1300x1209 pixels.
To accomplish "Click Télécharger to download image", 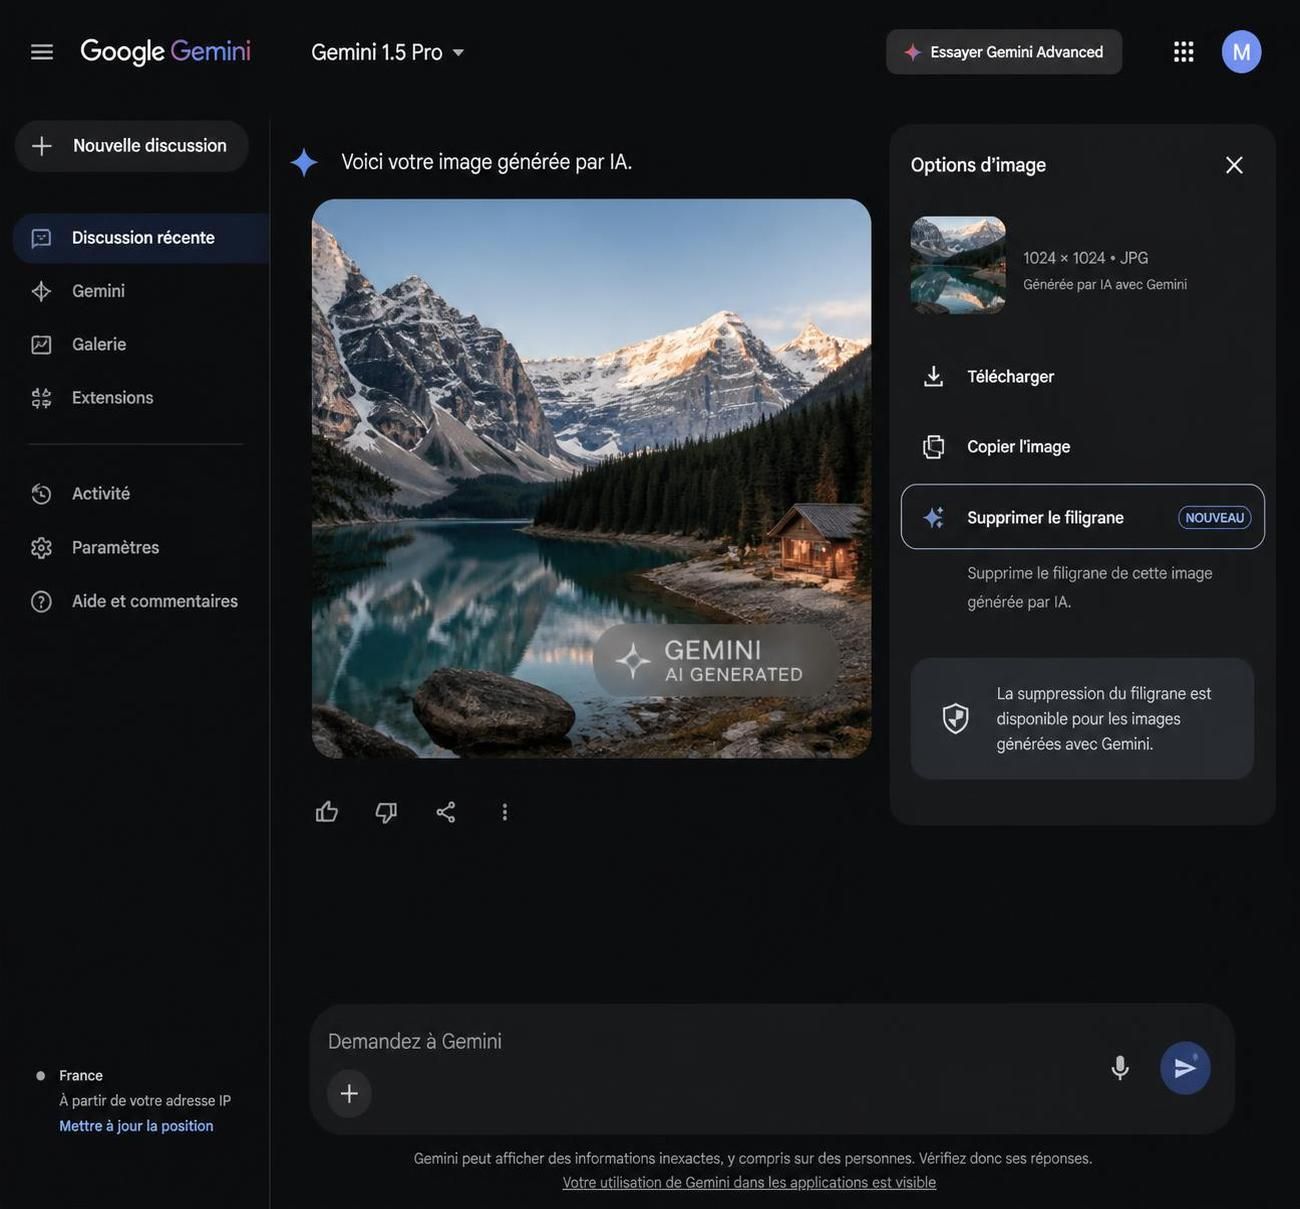I will 1083,377.
